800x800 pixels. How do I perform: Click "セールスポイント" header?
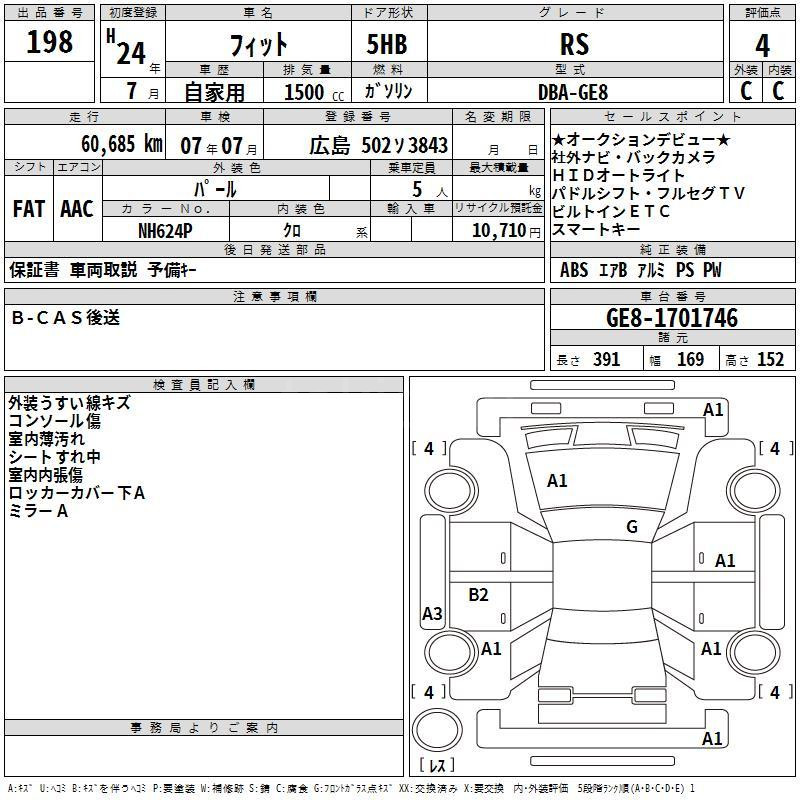(x=673, y=116)
